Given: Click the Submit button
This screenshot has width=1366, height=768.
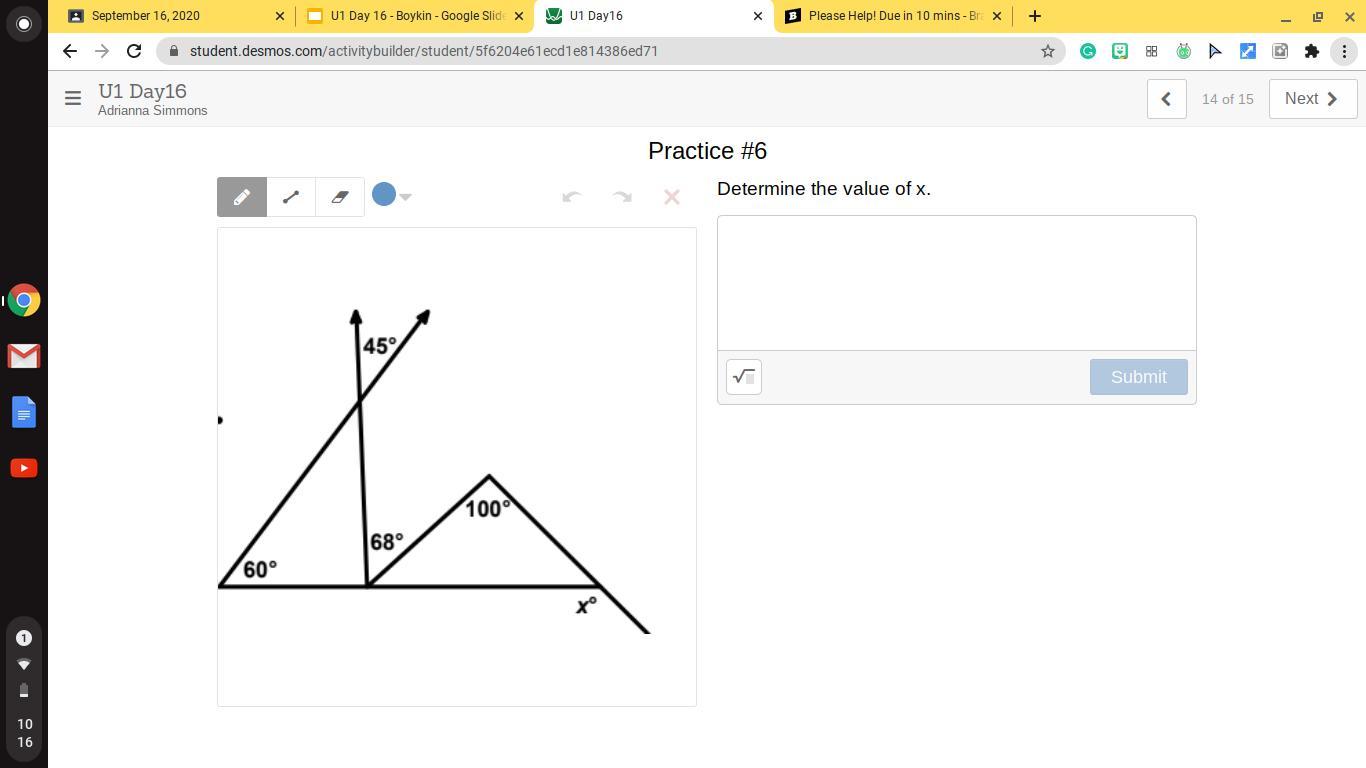Looking at the screenshot, I should click(1138, 377).
